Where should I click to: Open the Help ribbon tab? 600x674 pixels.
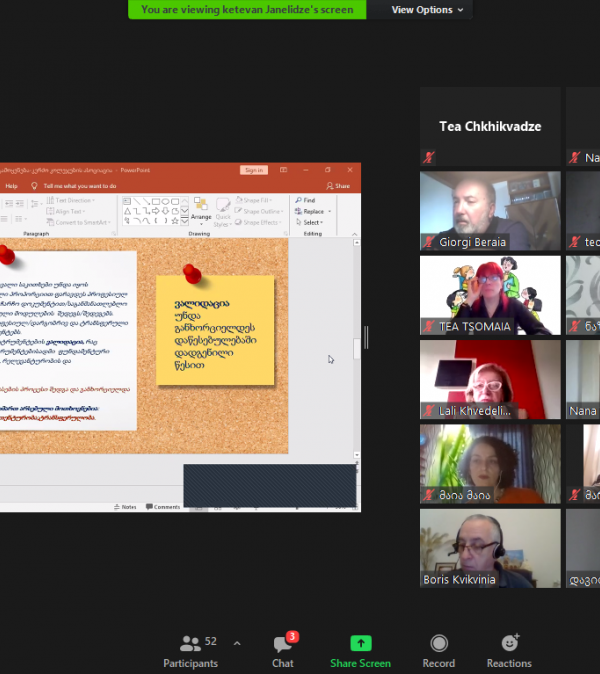[x=12, y=186]
